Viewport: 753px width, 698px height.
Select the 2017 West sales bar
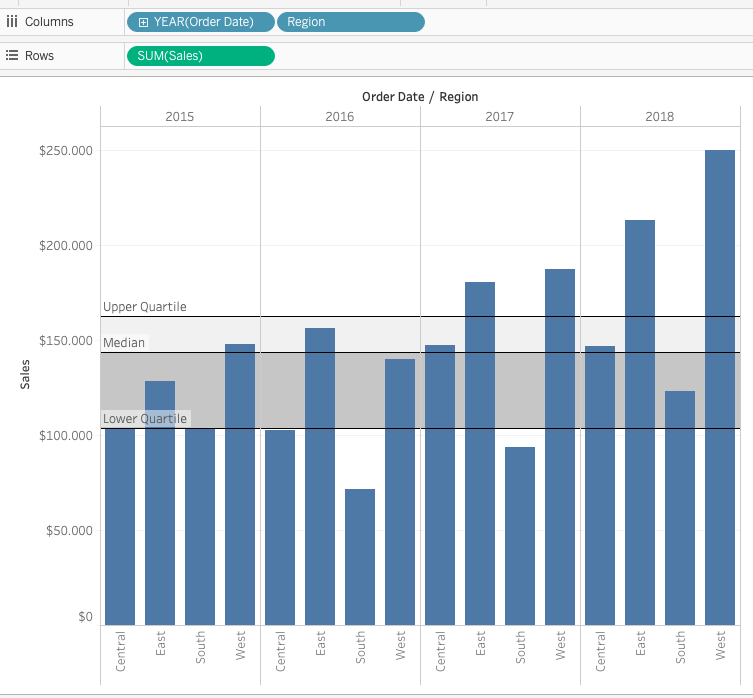pyautogui.click(x=560, y=447)
